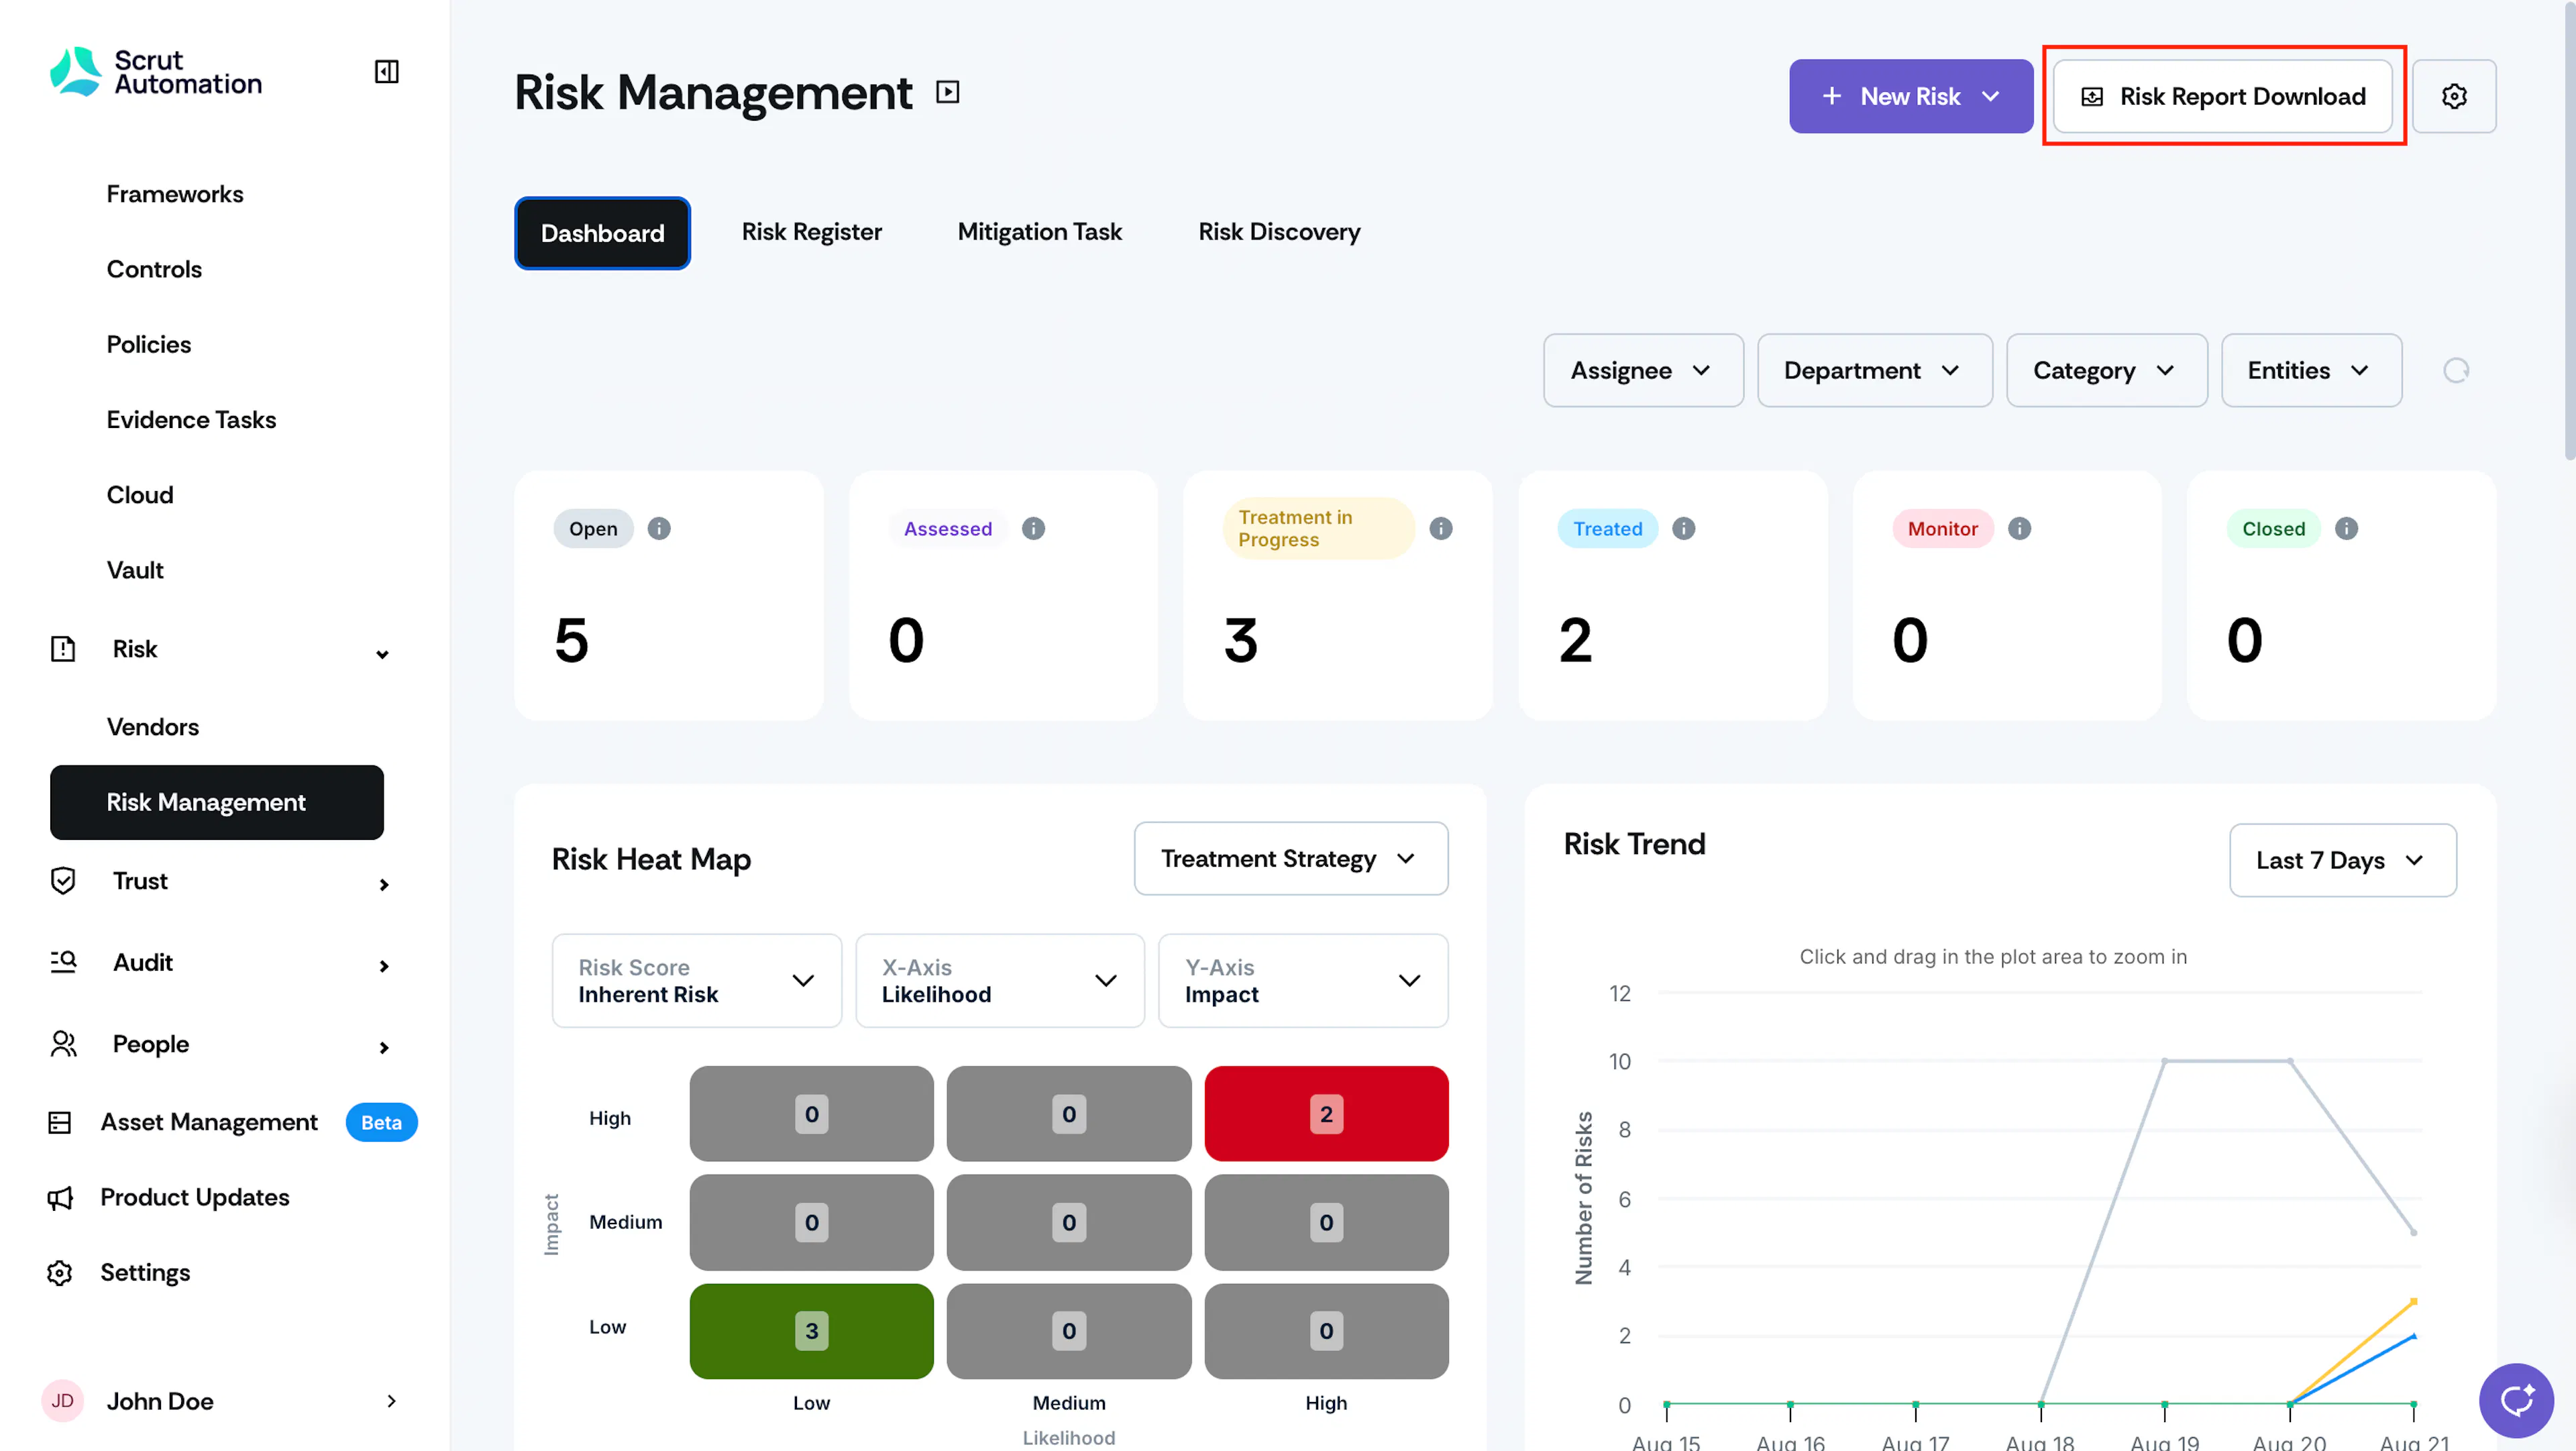Click info icon beside Treated status
The width and height of the screenshot is (2576, 1451).
1683,528
